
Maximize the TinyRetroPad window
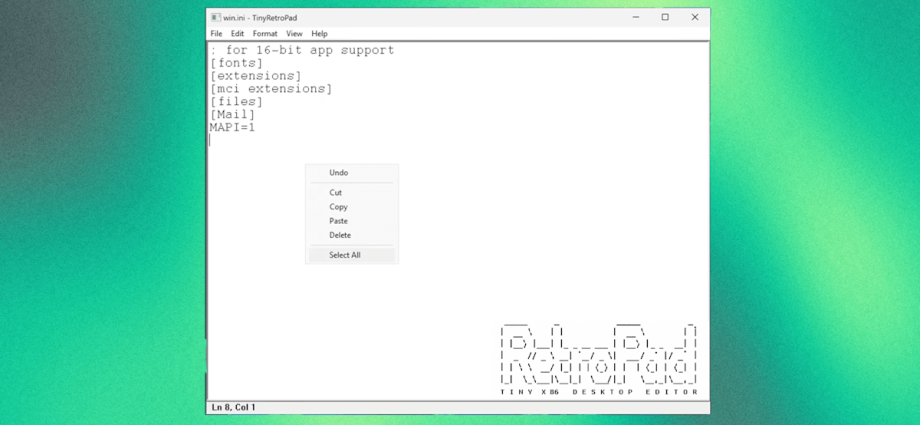(x=665, y=18)
